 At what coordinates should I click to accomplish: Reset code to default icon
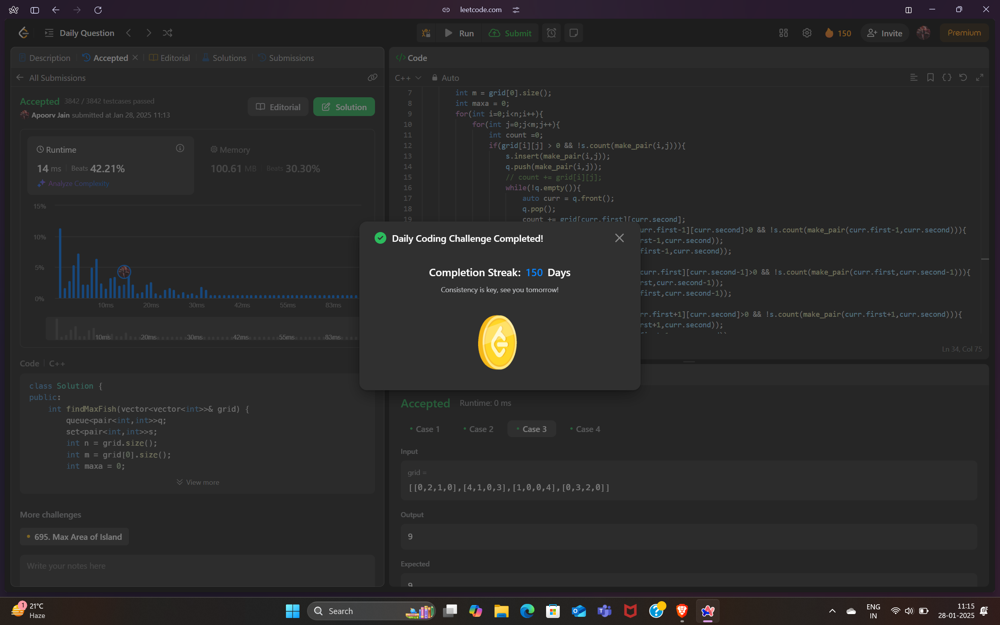coord(963,77)
